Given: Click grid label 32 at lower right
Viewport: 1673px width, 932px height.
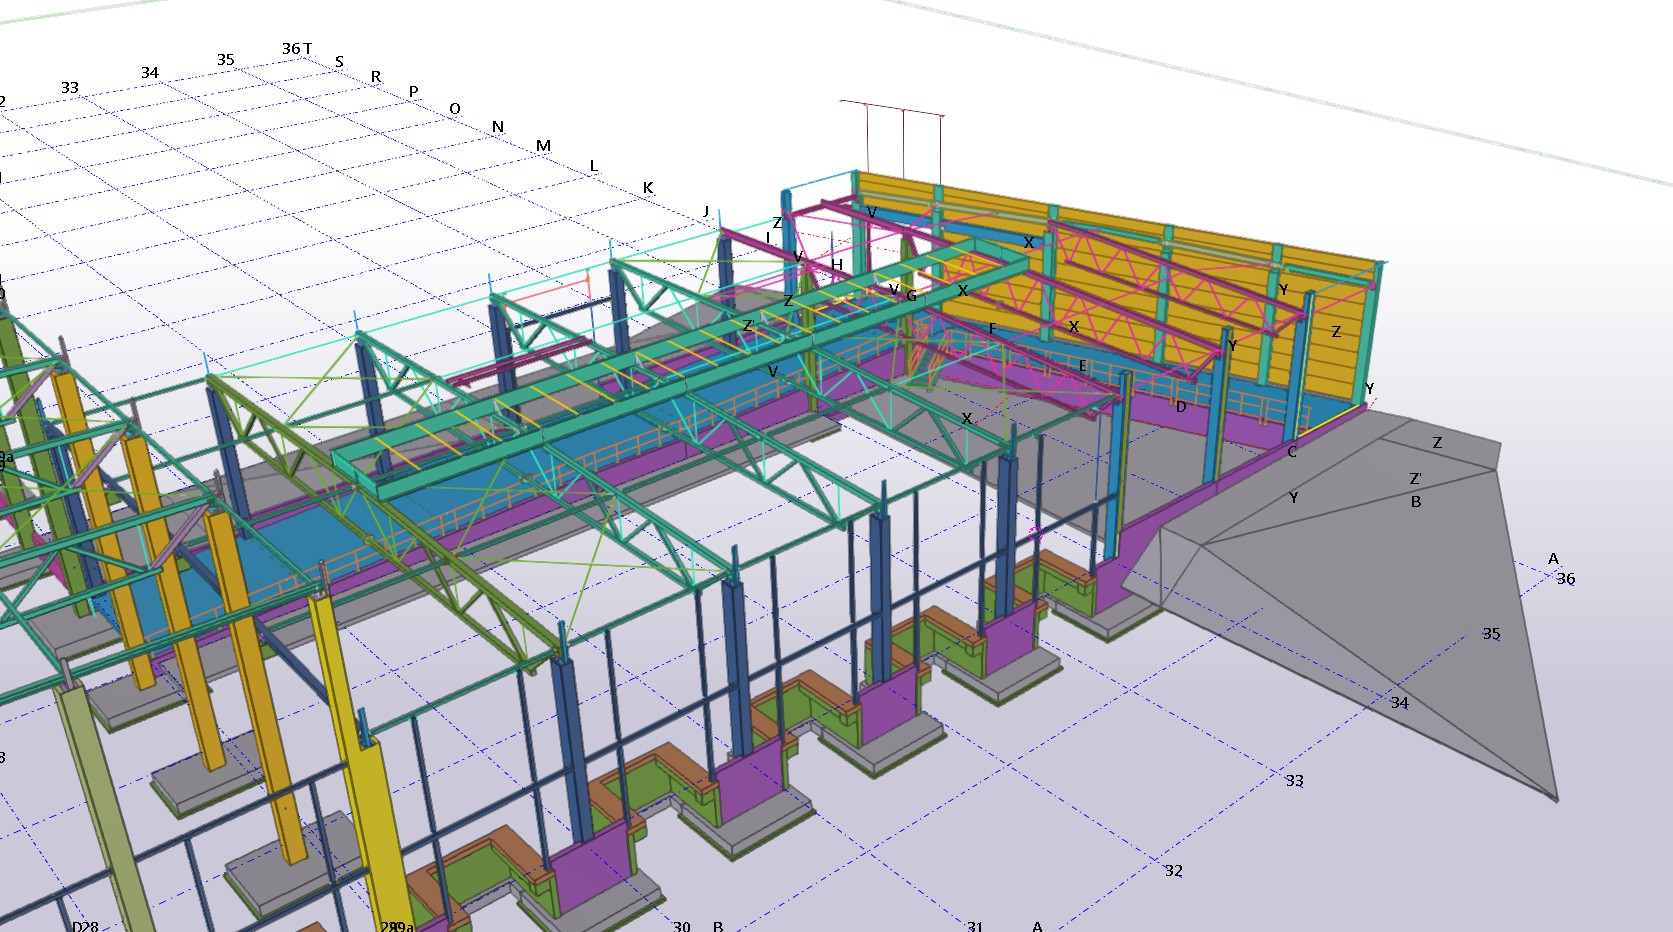Looking at the screenshot, I should (1173, 871).
